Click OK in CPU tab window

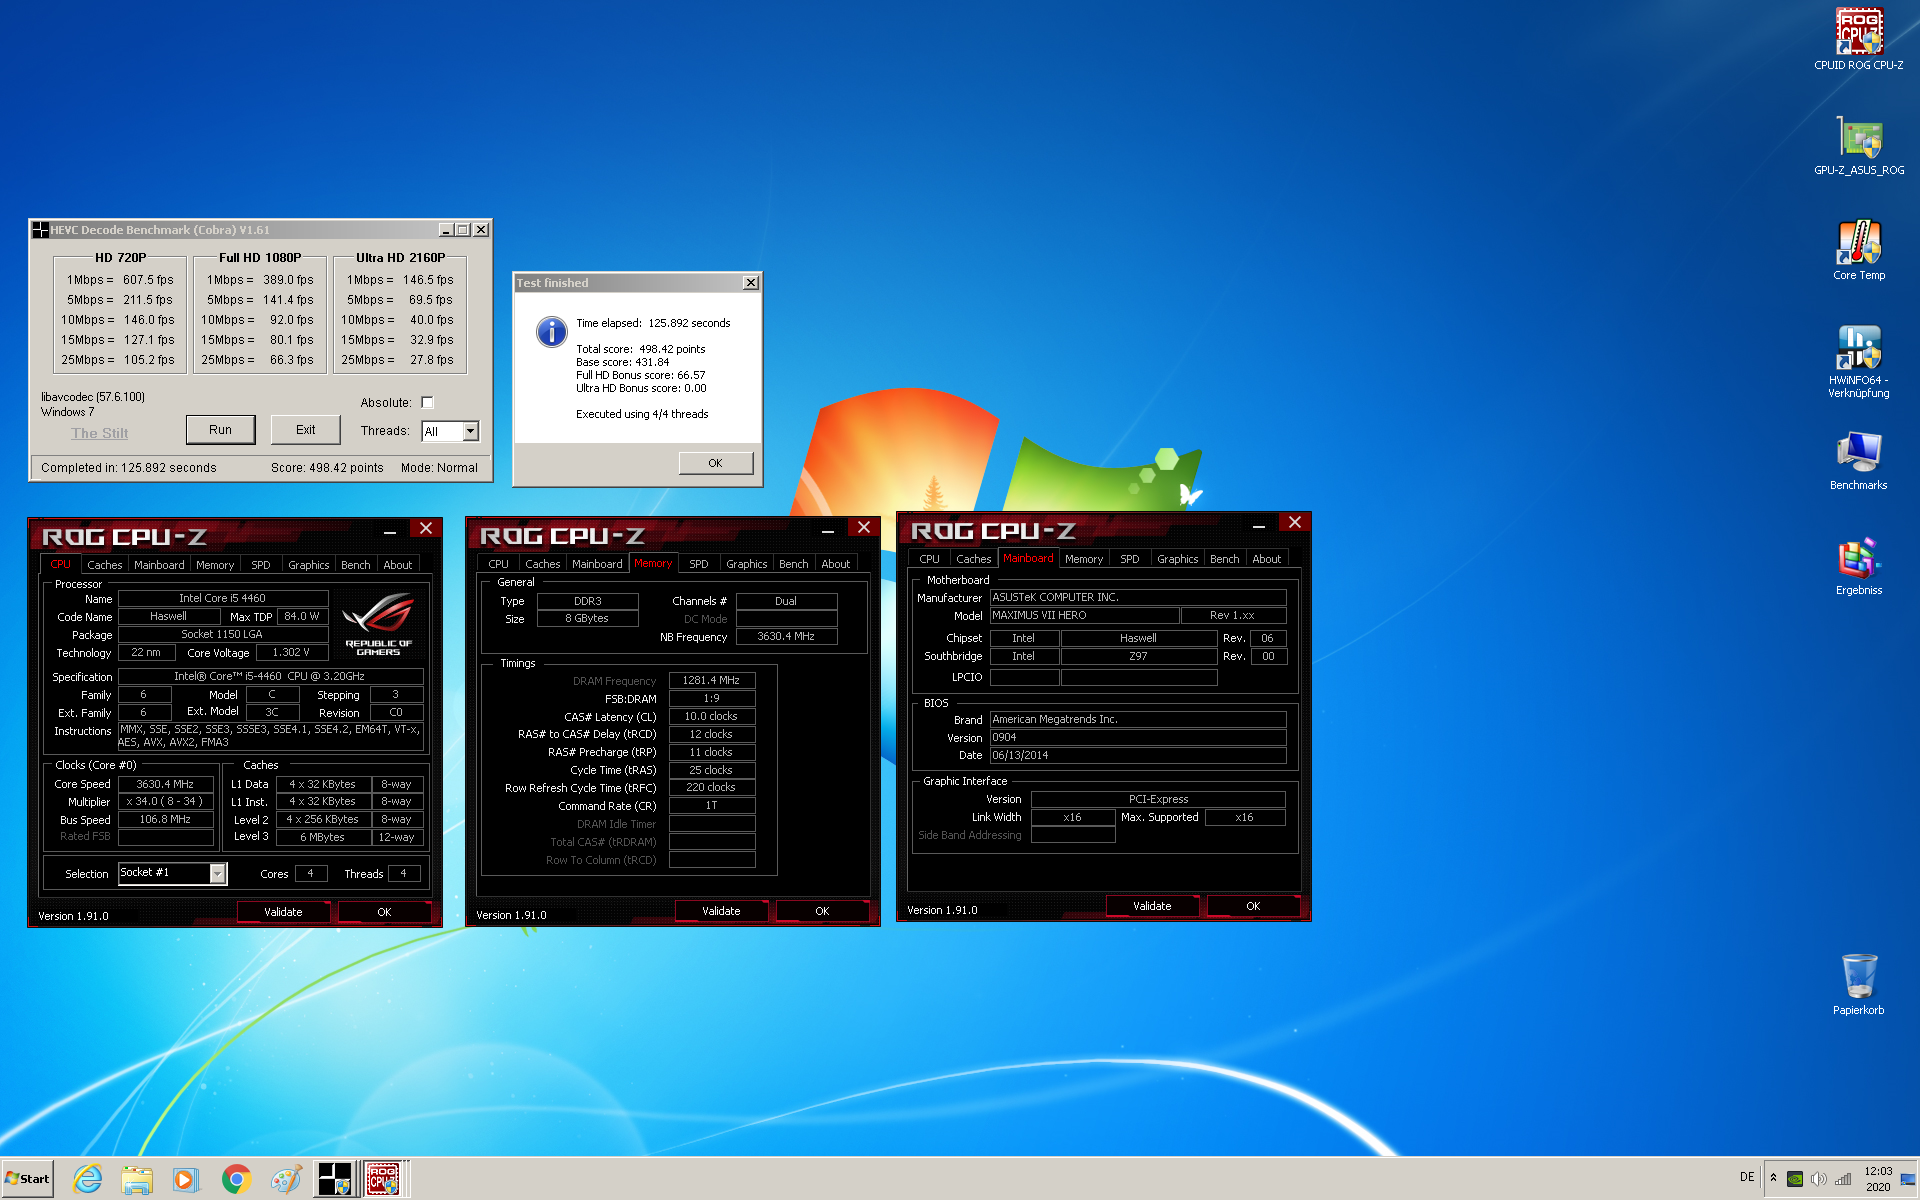pos(384,912)
